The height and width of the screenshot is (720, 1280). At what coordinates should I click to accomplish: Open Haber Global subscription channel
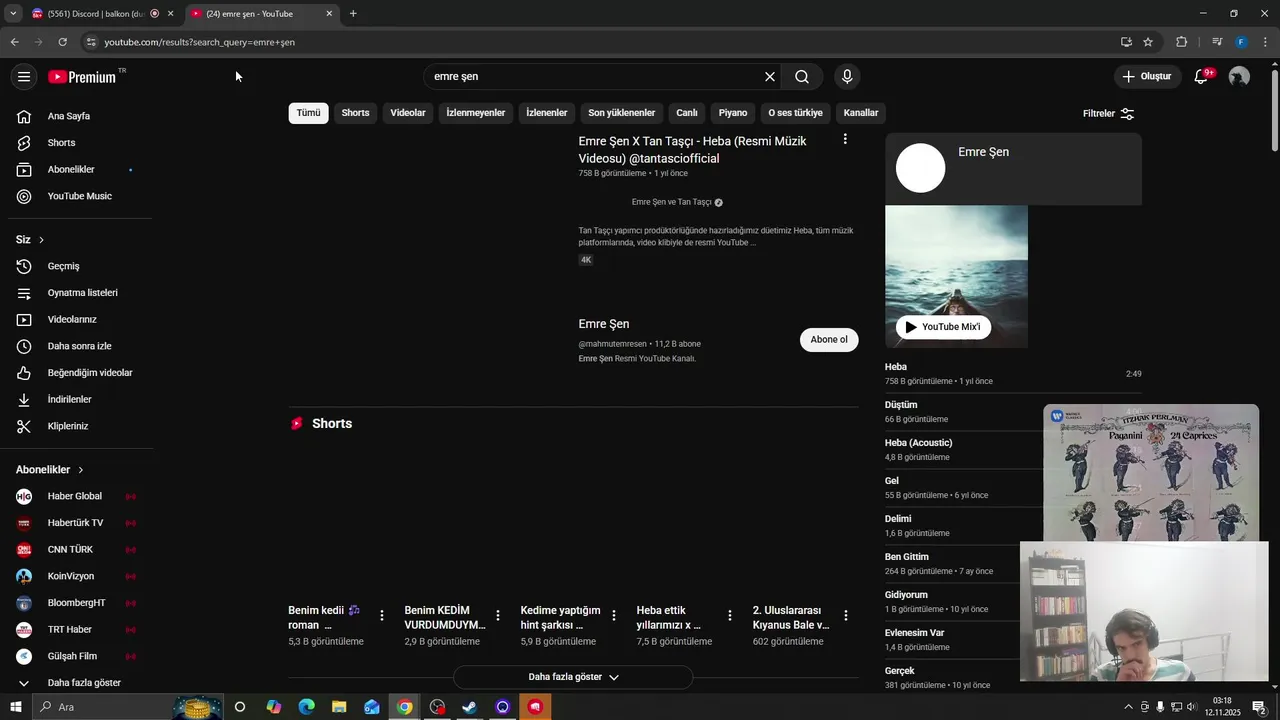[76, 496]
